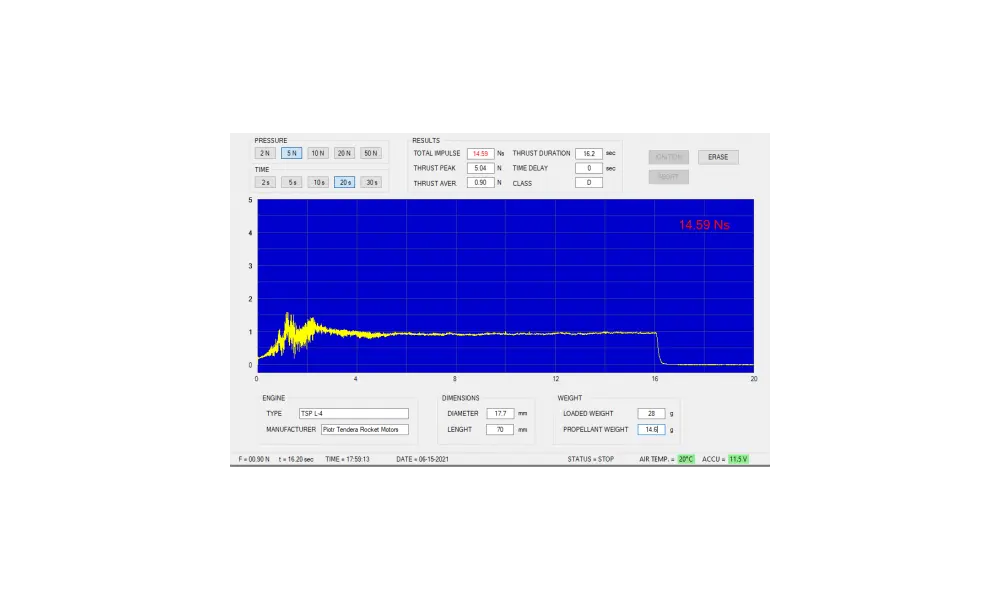
Task: Select the 5 N pressure range
Action: coord(291,153)
